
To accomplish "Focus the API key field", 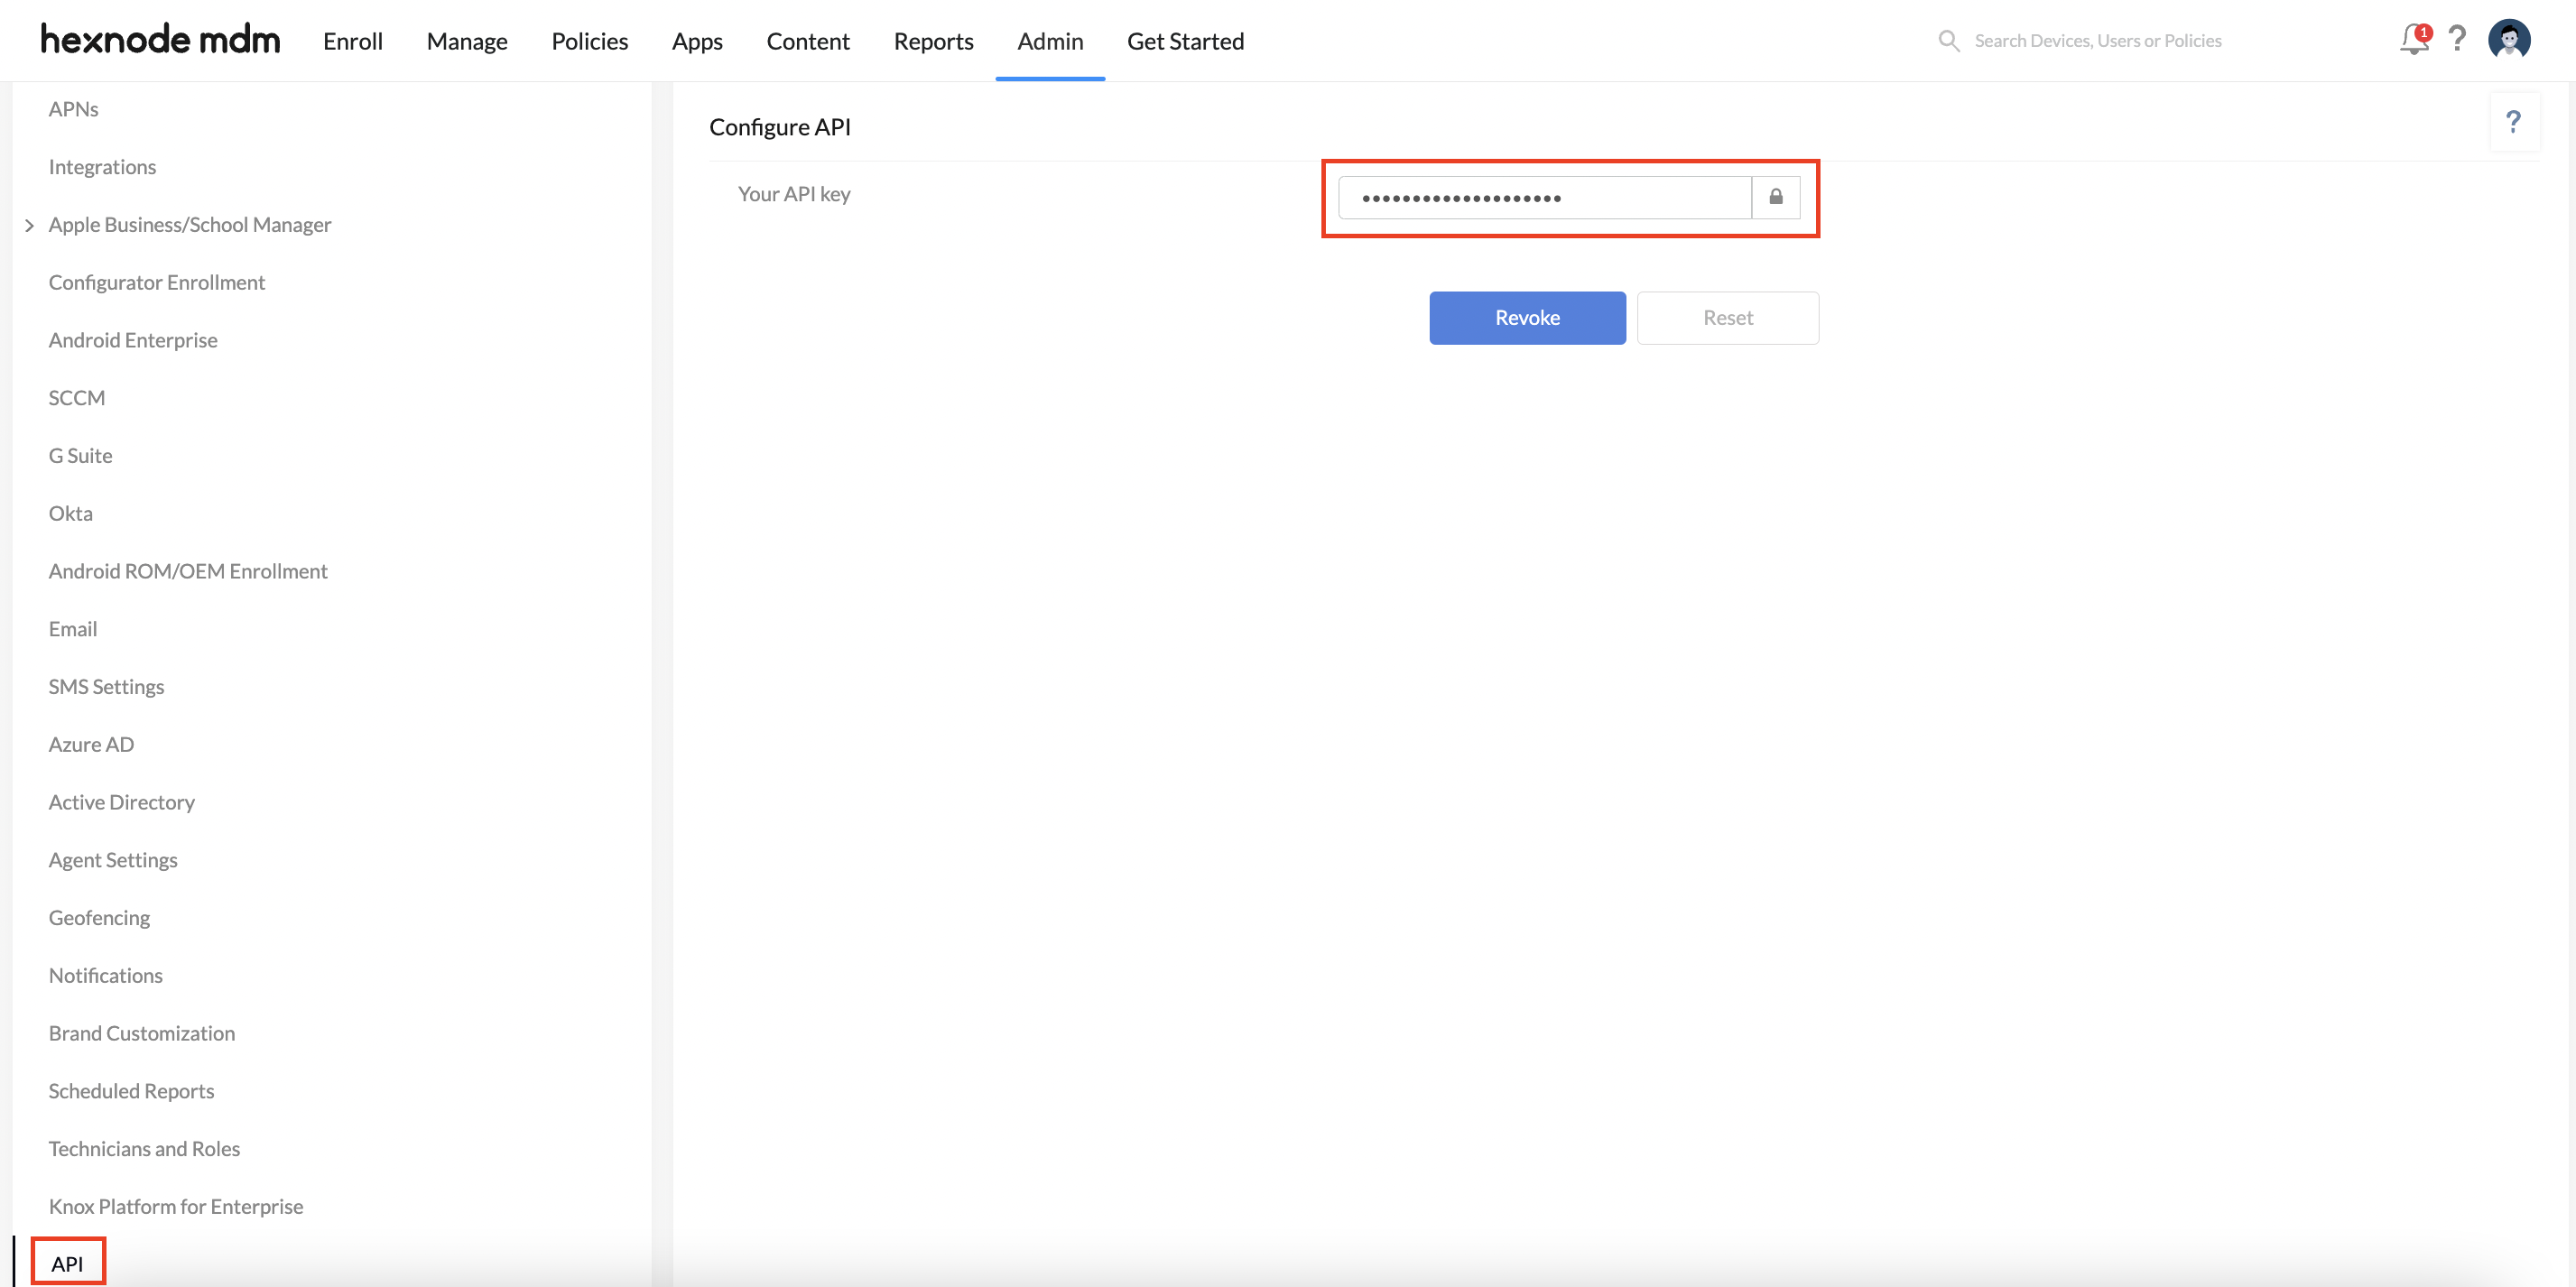I will [1545, 197].
